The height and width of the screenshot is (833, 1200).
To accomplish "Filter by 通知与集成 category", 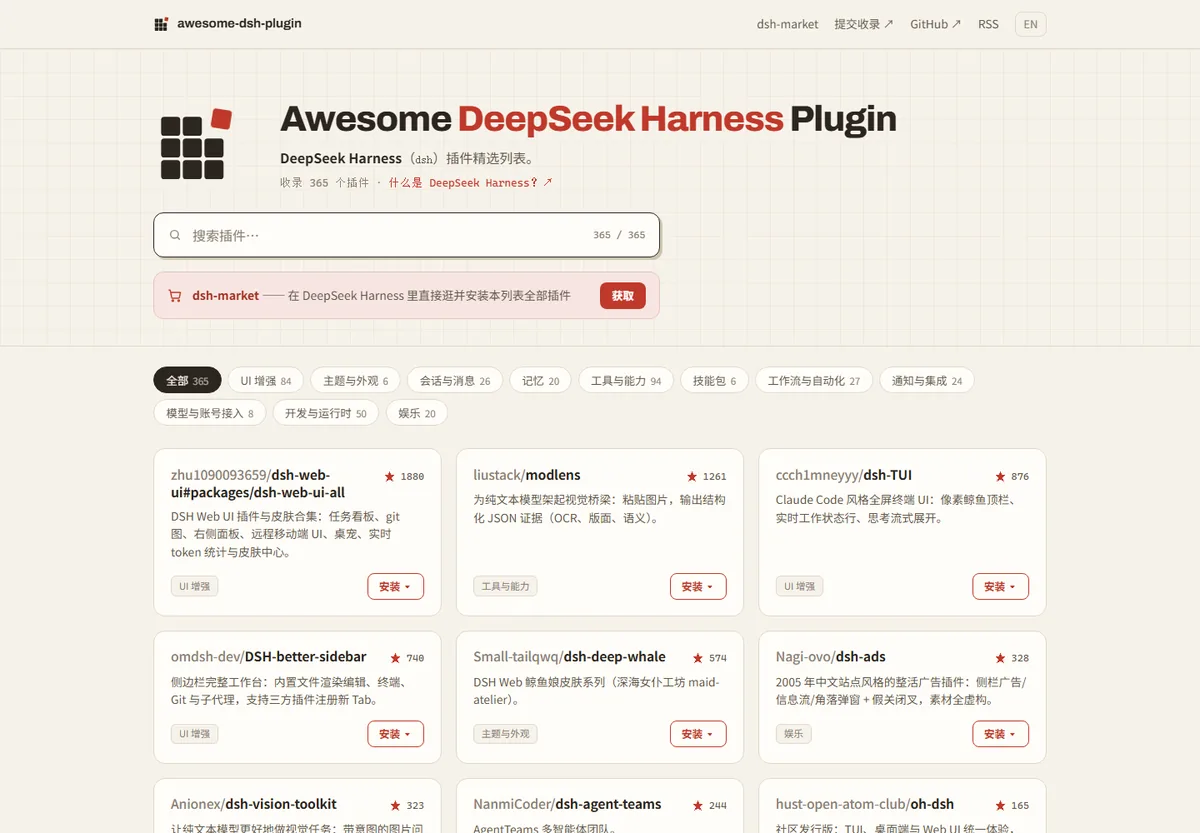I will 927,381.
